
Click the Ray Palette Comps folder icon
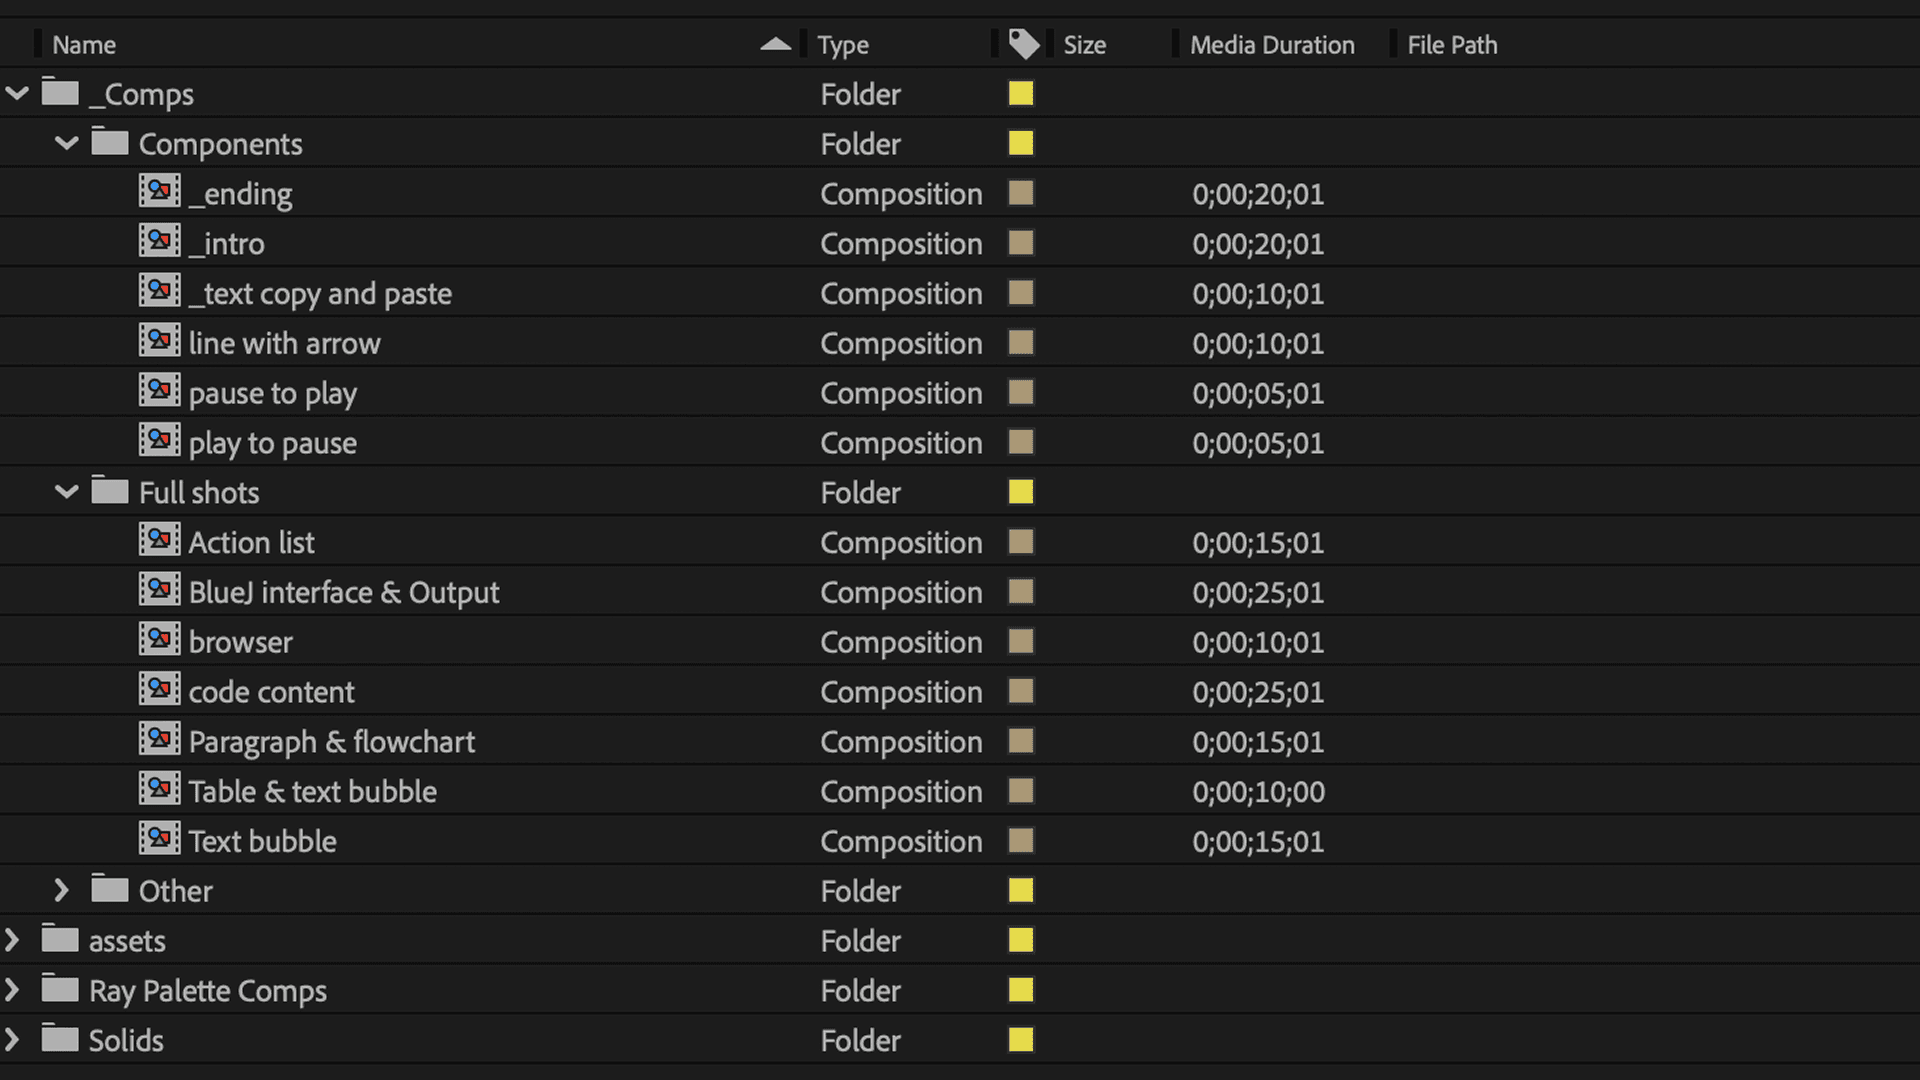tap(60, 990)
